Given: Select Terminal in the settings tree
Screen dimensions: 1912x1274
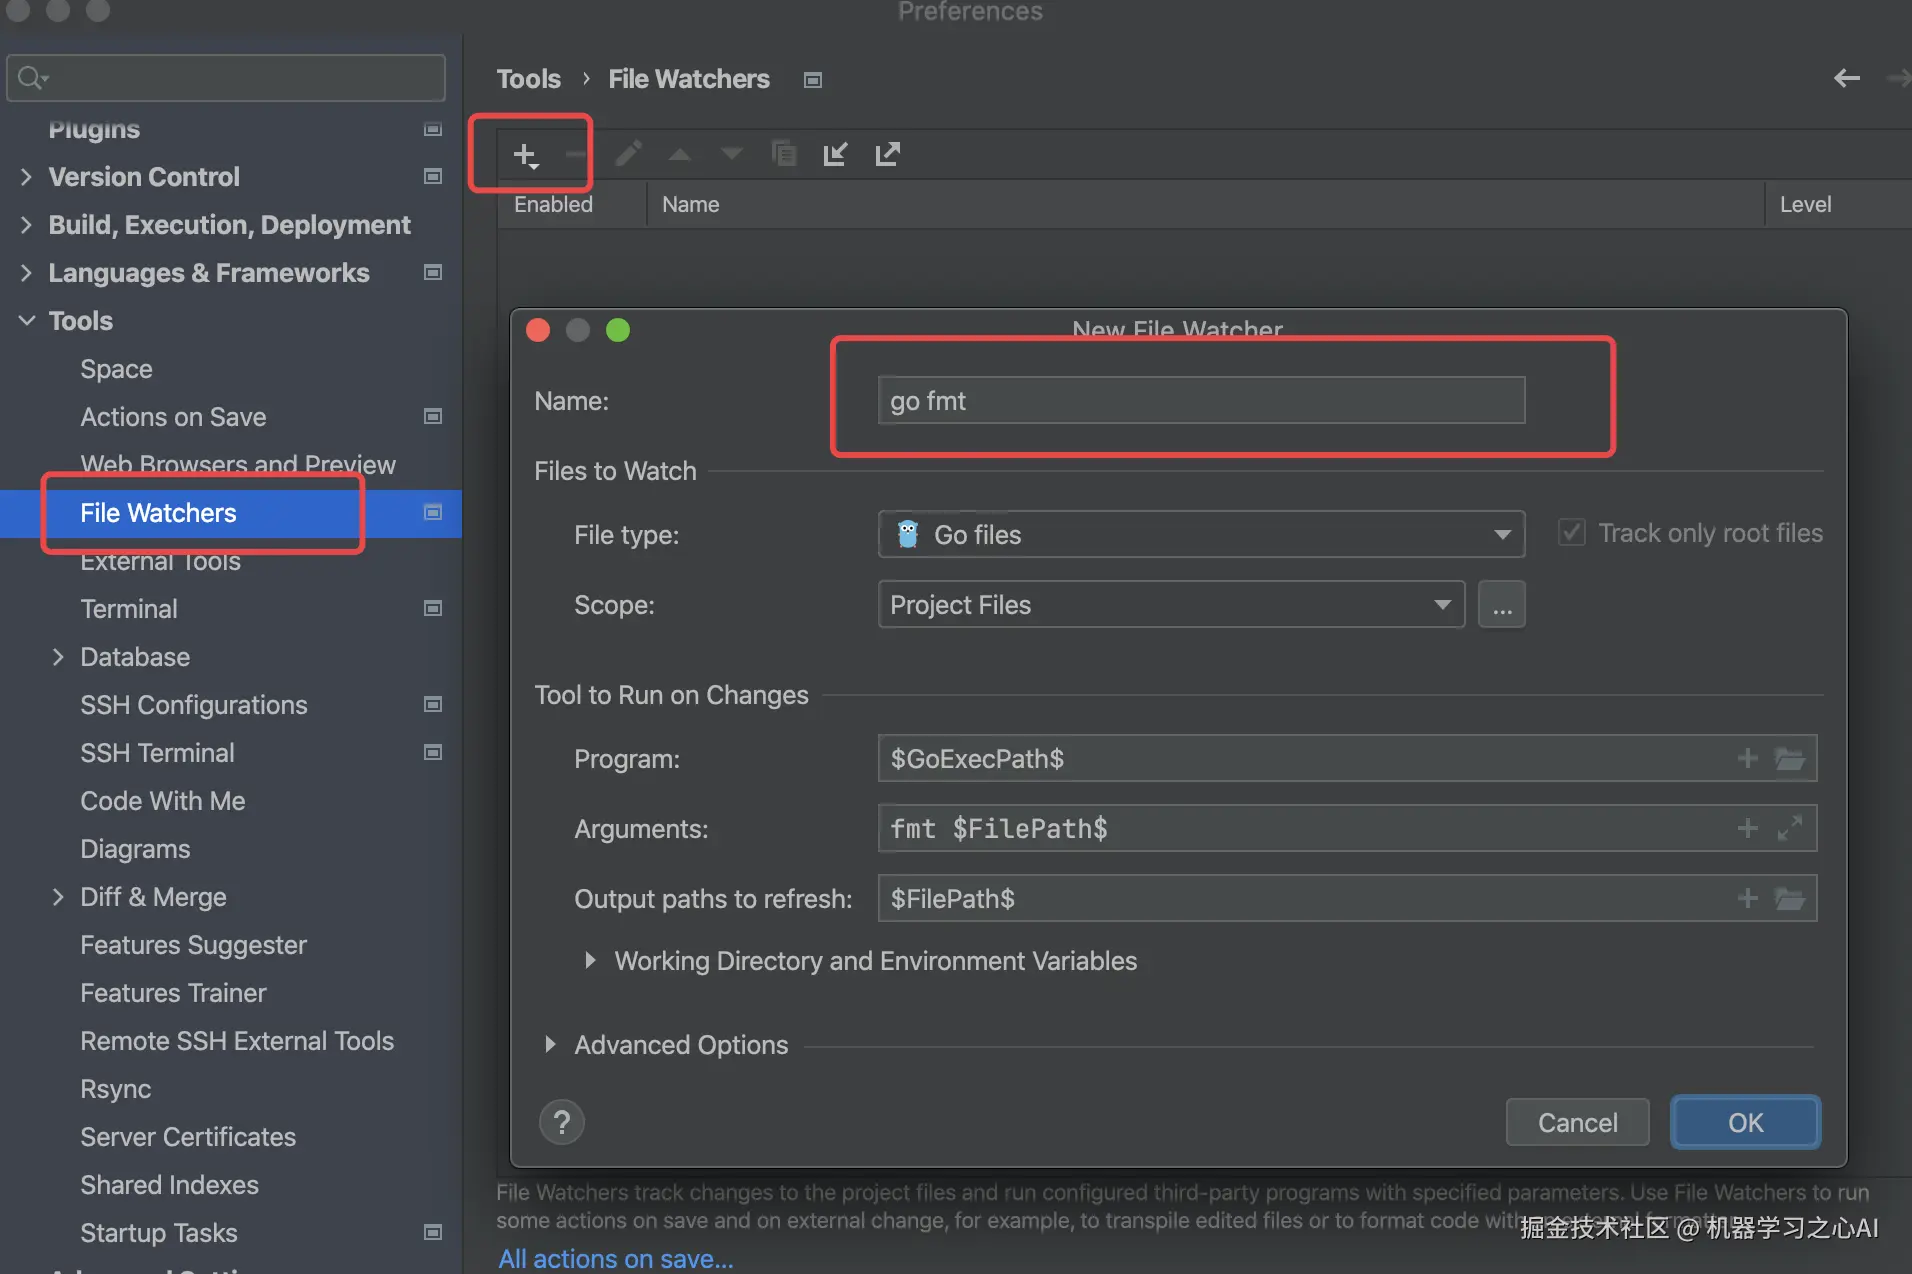Looking at the screenshot, I should pos(129,609).
